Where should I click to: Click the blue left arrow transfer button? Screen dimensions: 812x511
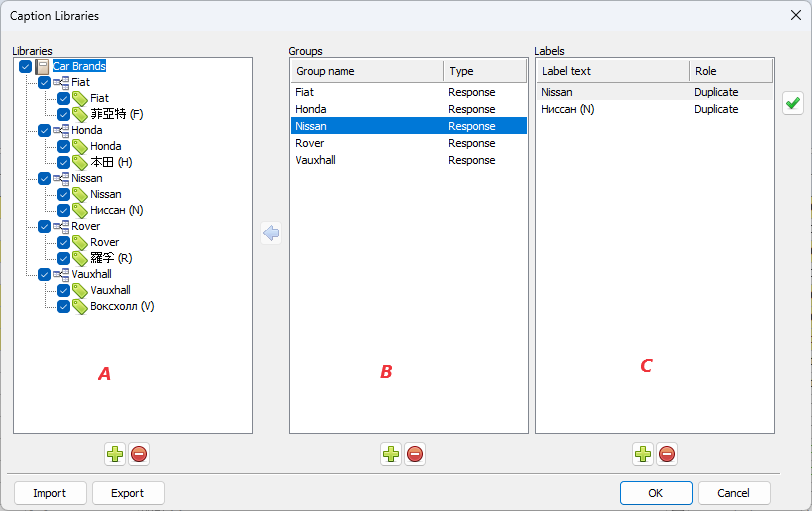[x=271, y=233]
